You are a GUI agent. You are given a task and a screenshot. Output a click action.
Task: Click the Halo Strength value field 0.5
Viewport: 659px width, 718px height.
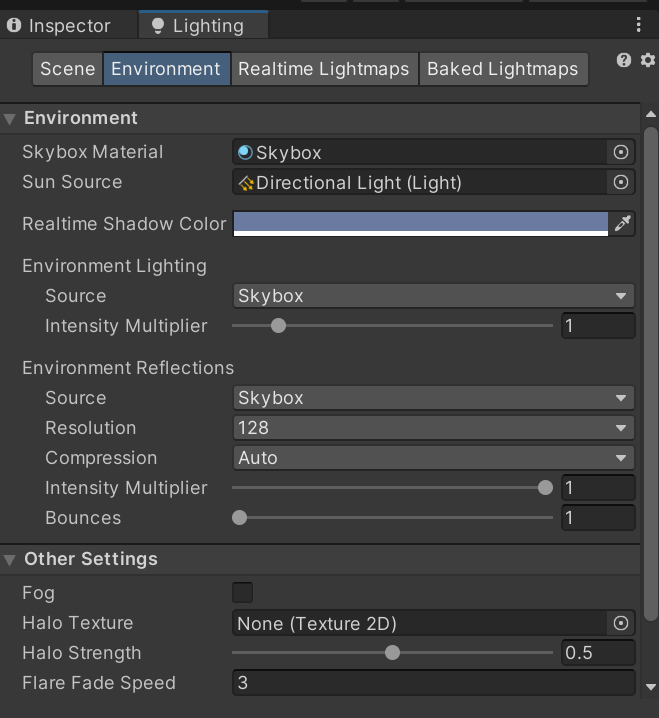point(598,653)
